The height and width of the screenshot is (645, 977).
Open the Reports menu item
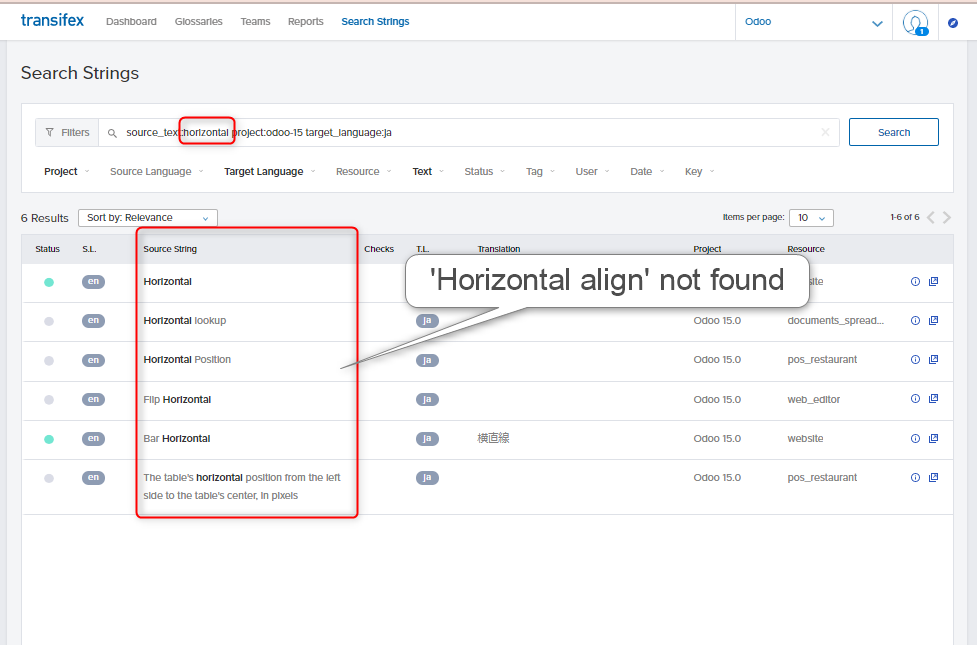306,21
